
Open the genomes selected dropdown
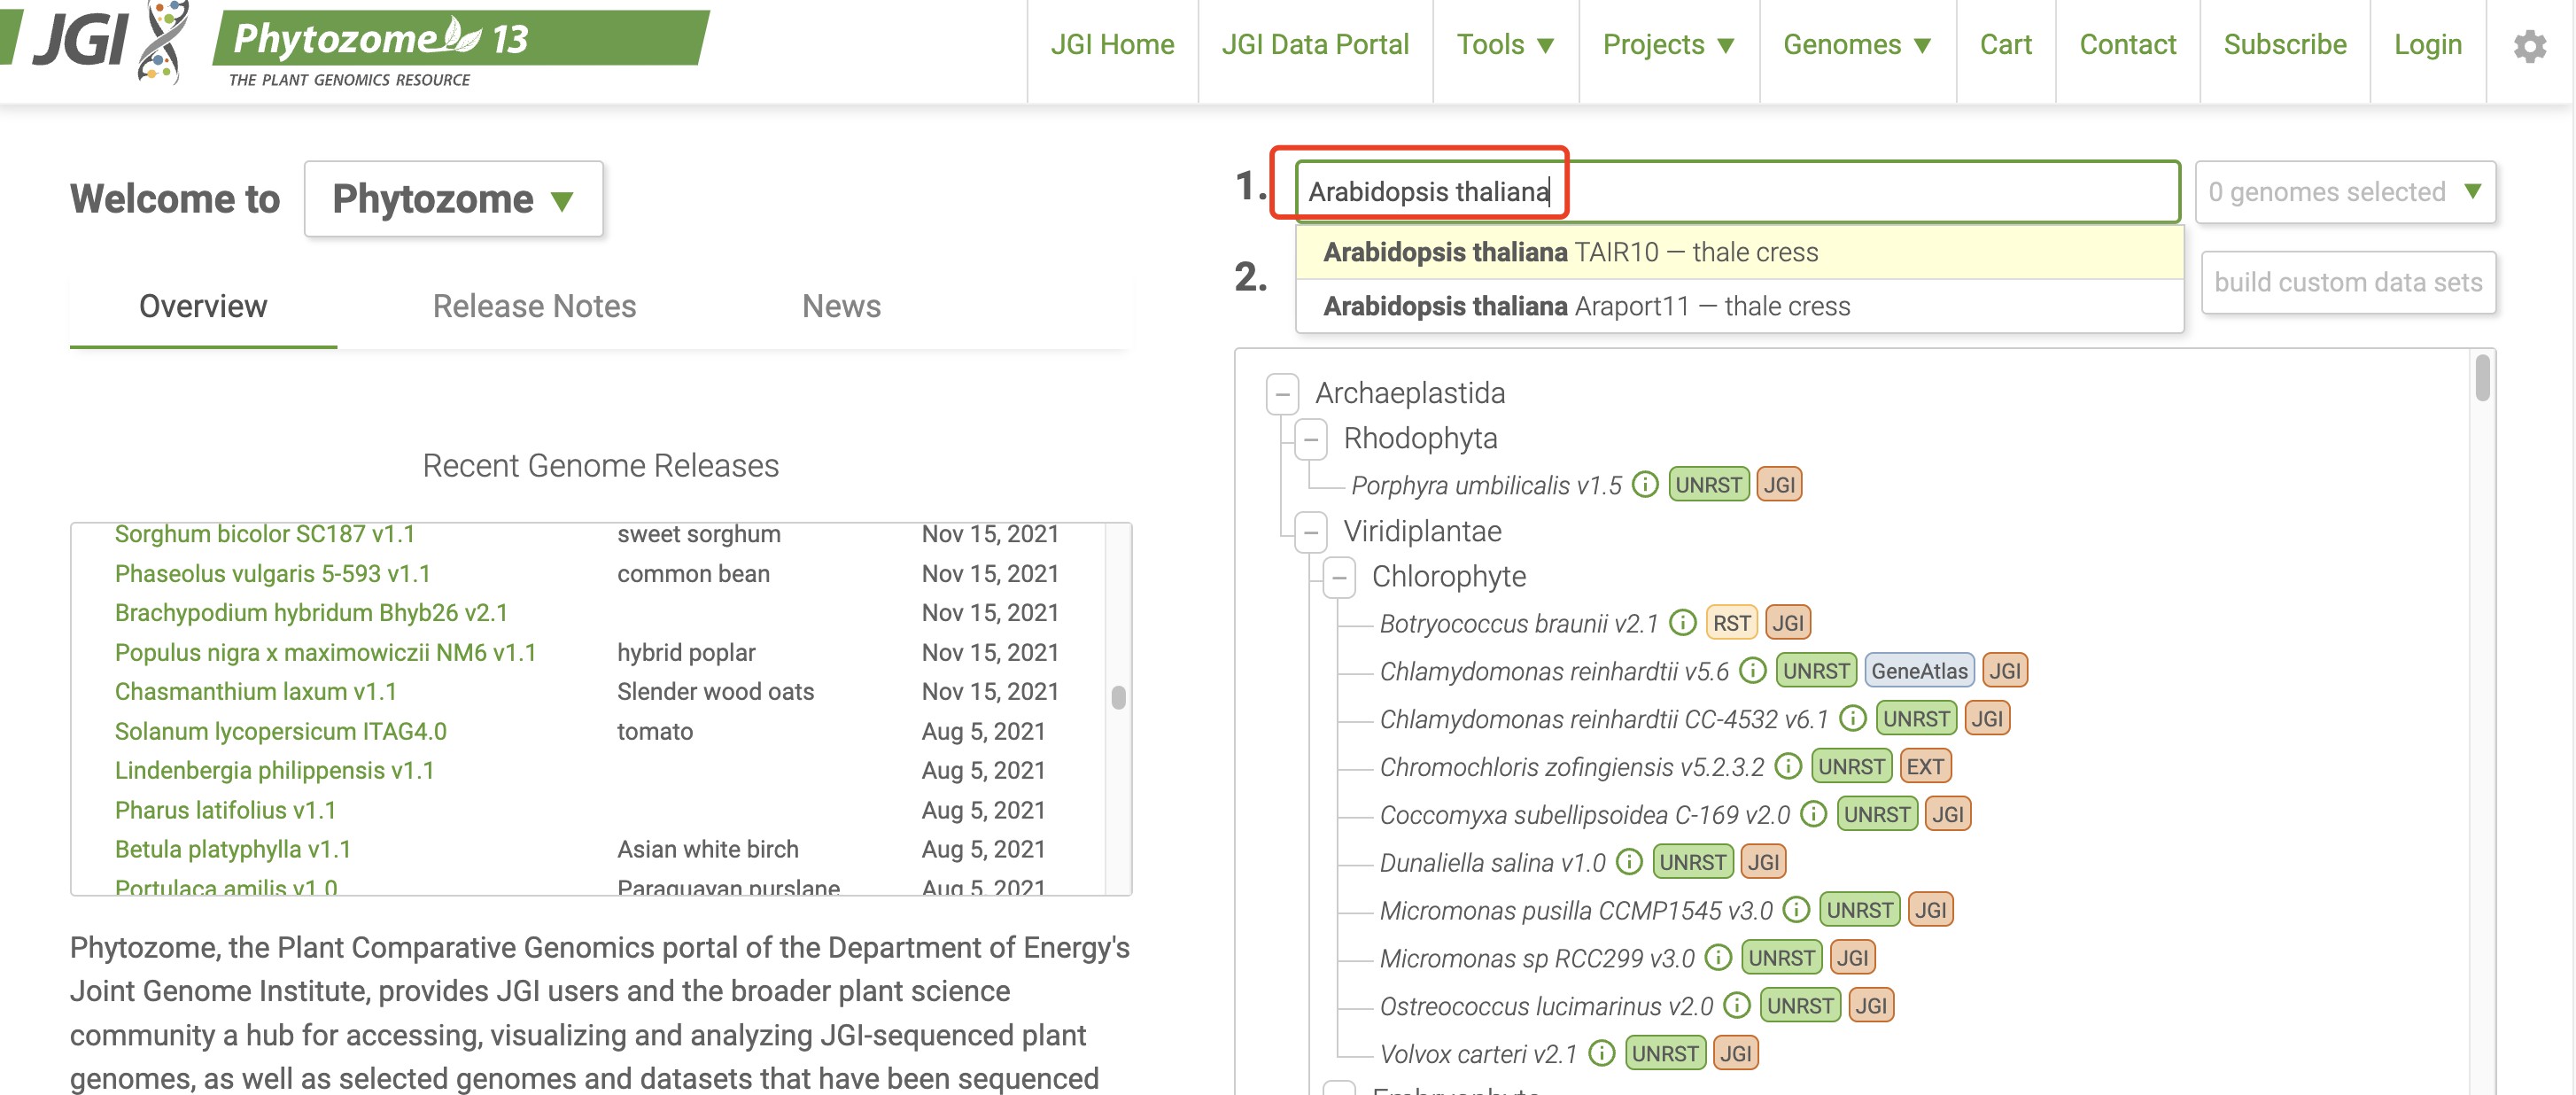pyautogui.click(x=2344, y=192)
